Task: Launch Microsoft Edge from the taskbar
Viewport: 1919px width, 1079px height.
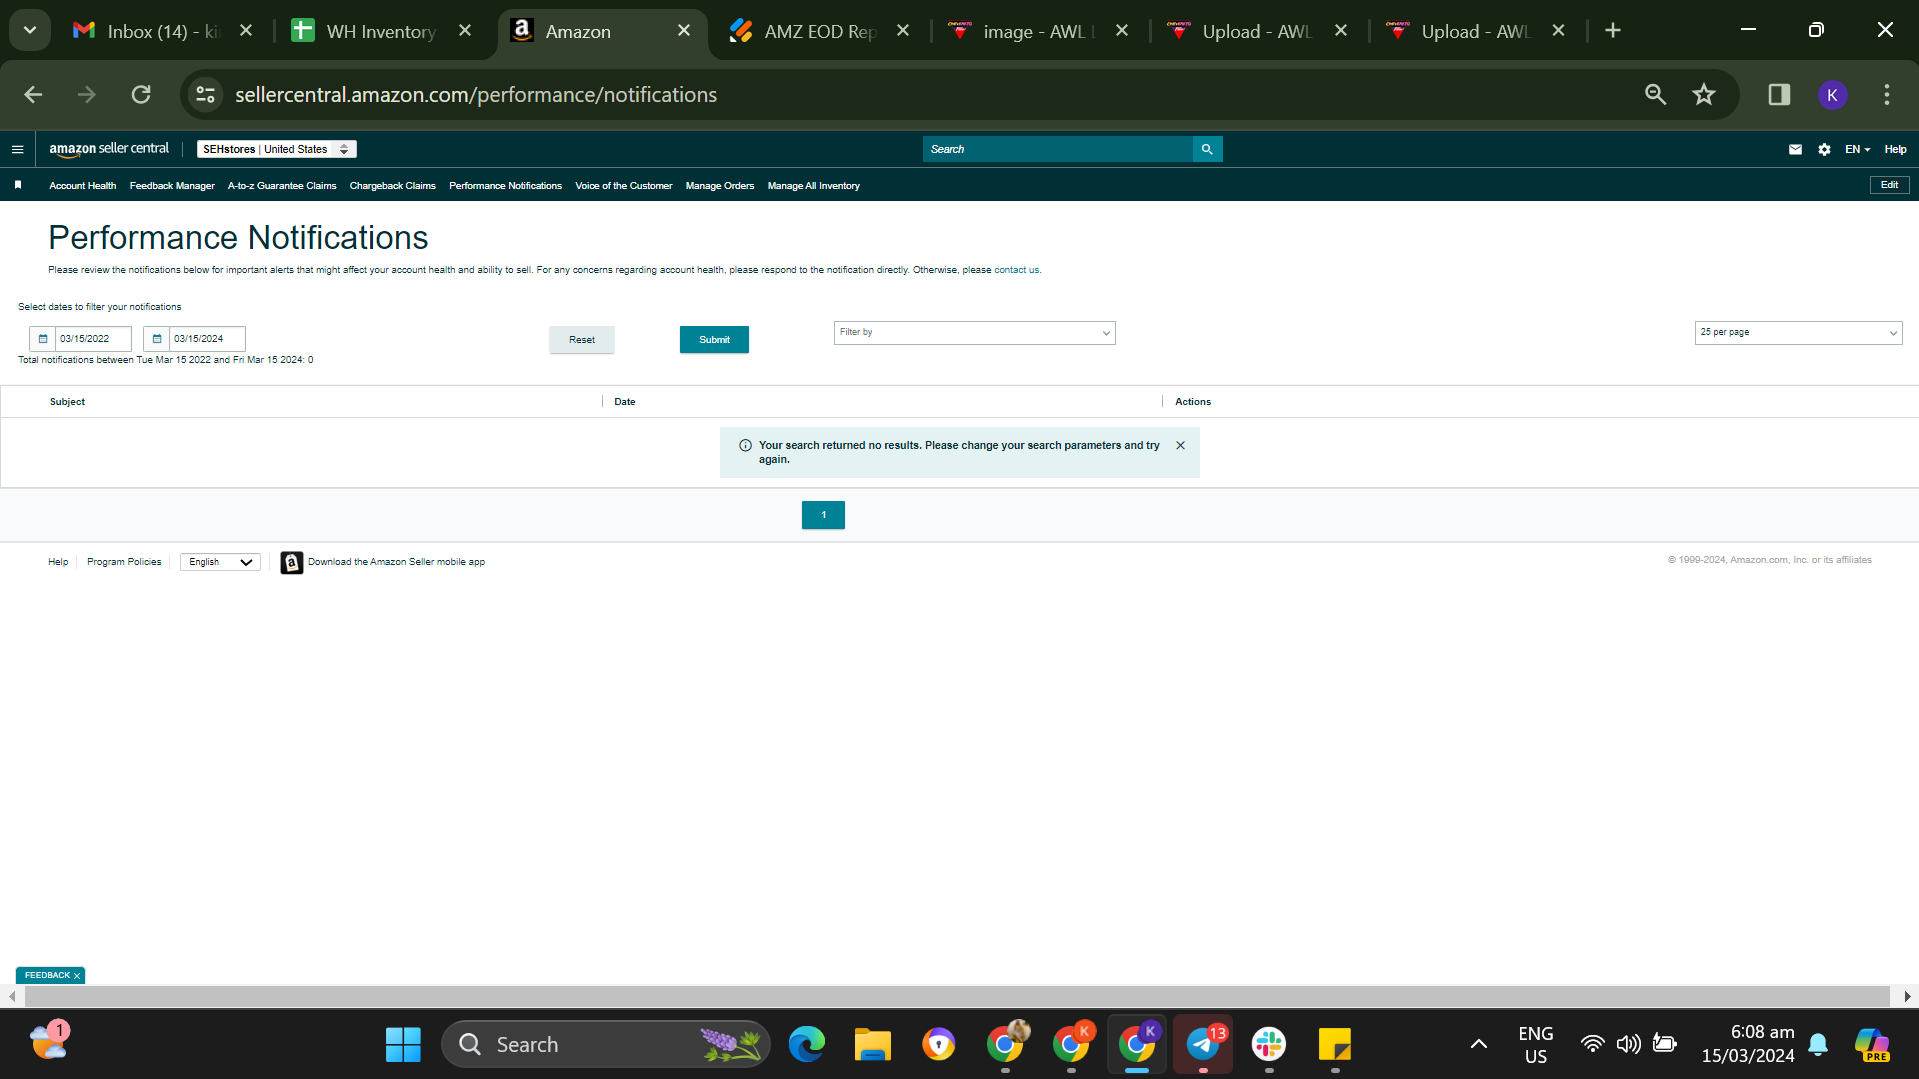Action: tap(806, 1045)
